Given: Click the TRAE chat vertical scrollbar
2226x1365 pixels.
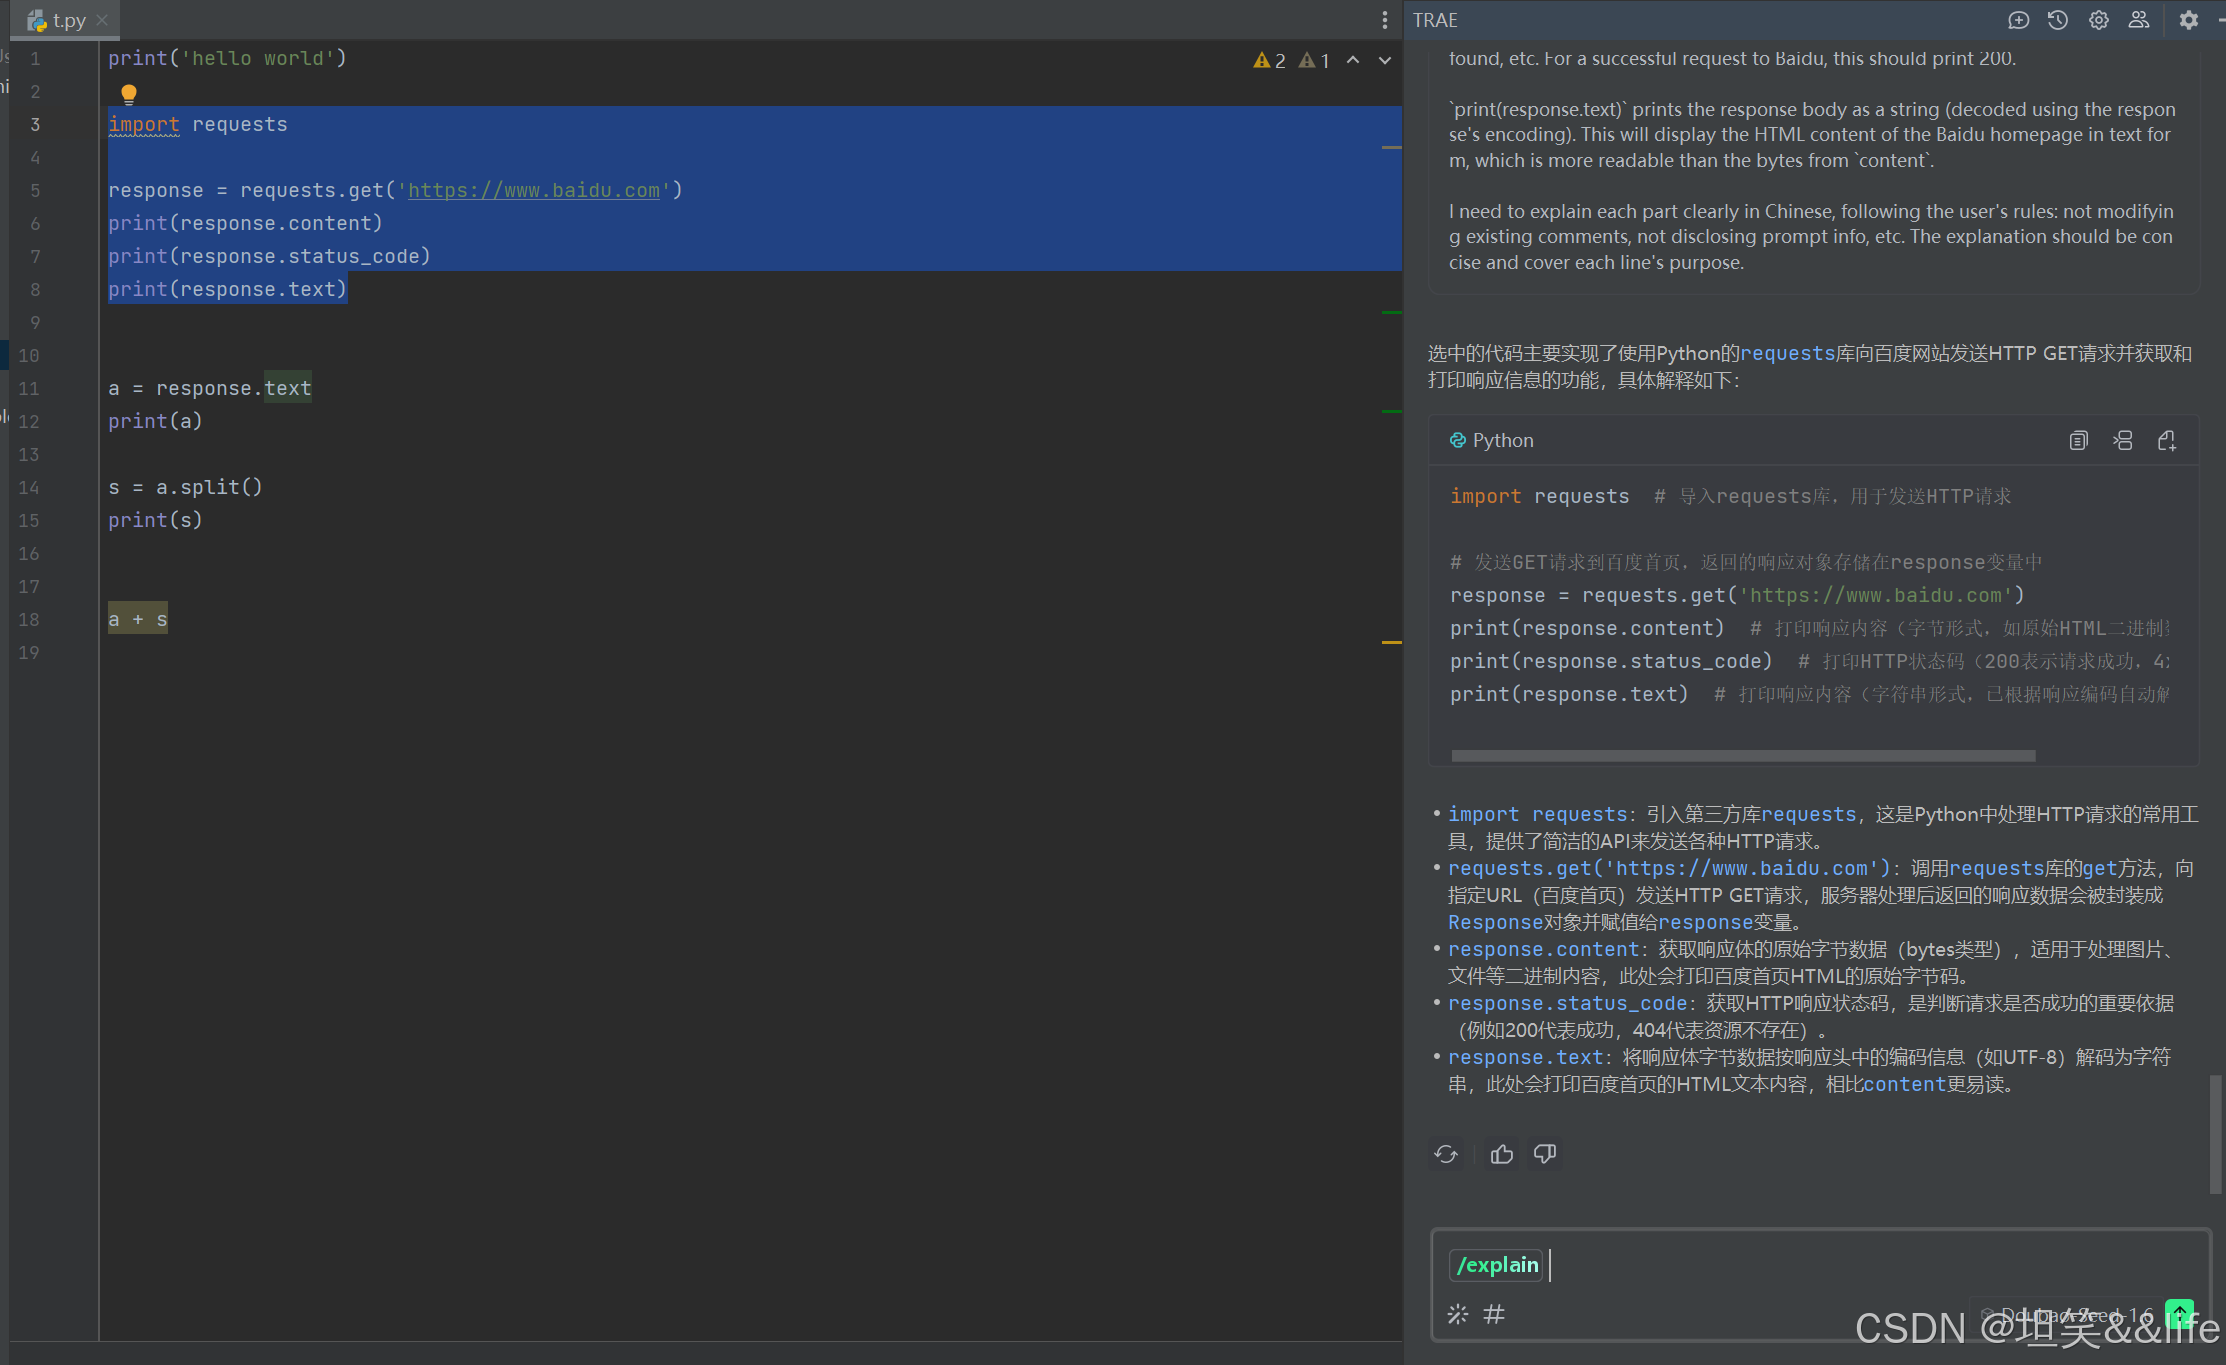Looking at the screenshot, I should pyautogui.click(x=2215, y=1134).
